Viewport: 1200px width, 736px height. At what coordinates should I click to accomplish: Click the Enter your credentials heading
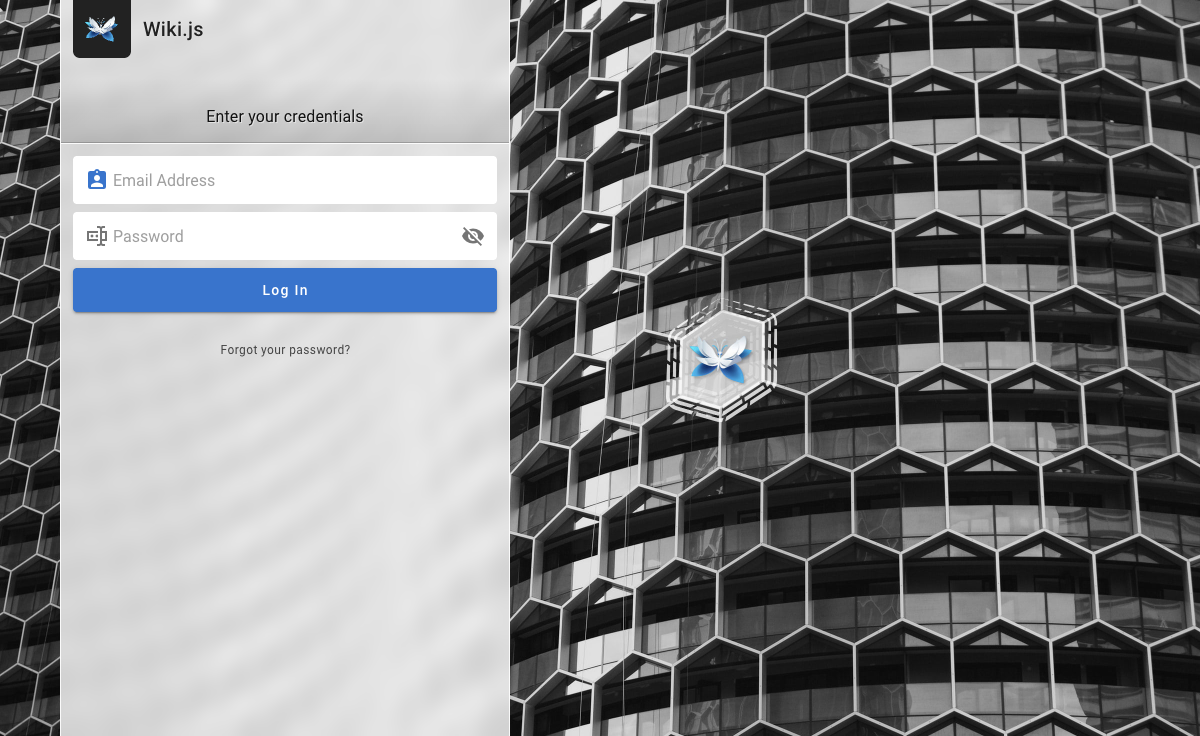[x=285, y=116]
